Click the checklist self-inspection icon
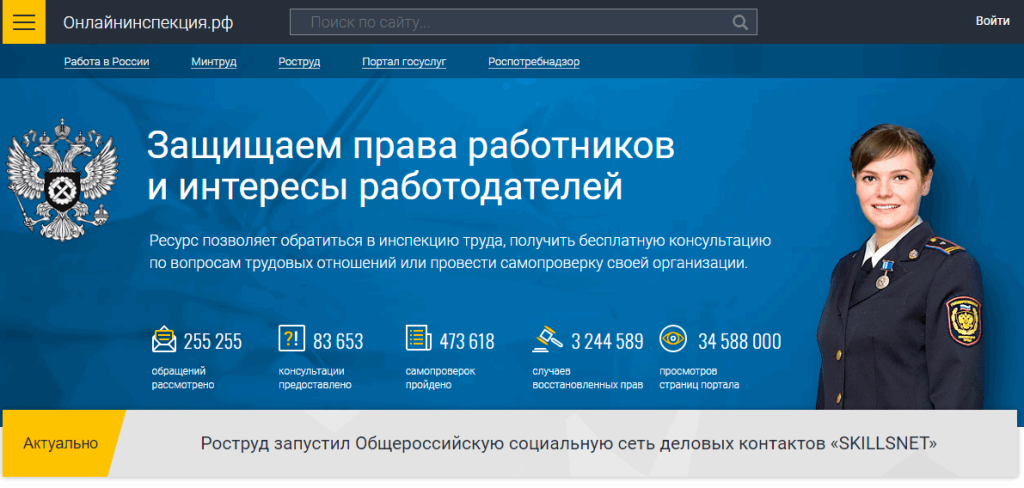1024x488 pixels. click(418, 339)
